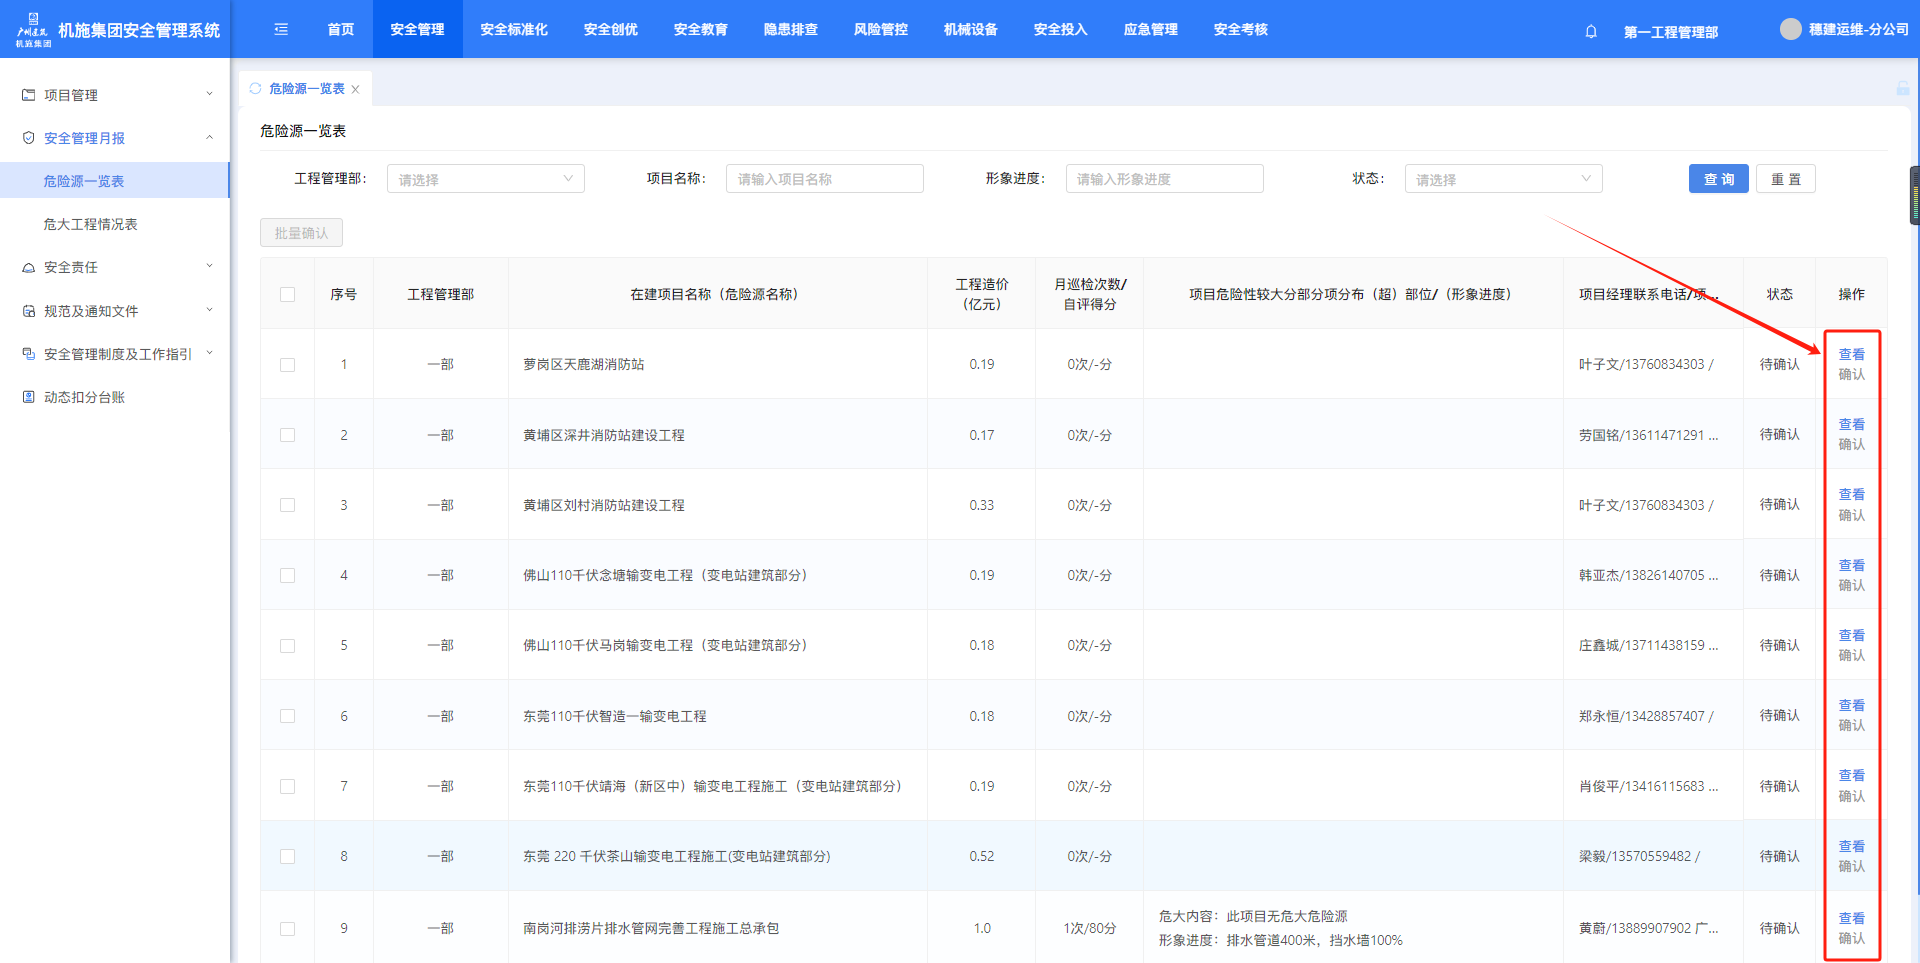Click the lock icon below the header
The height and width of the screenshot is (963, 1920).
pyautogui.click(x=1902, y=89)
